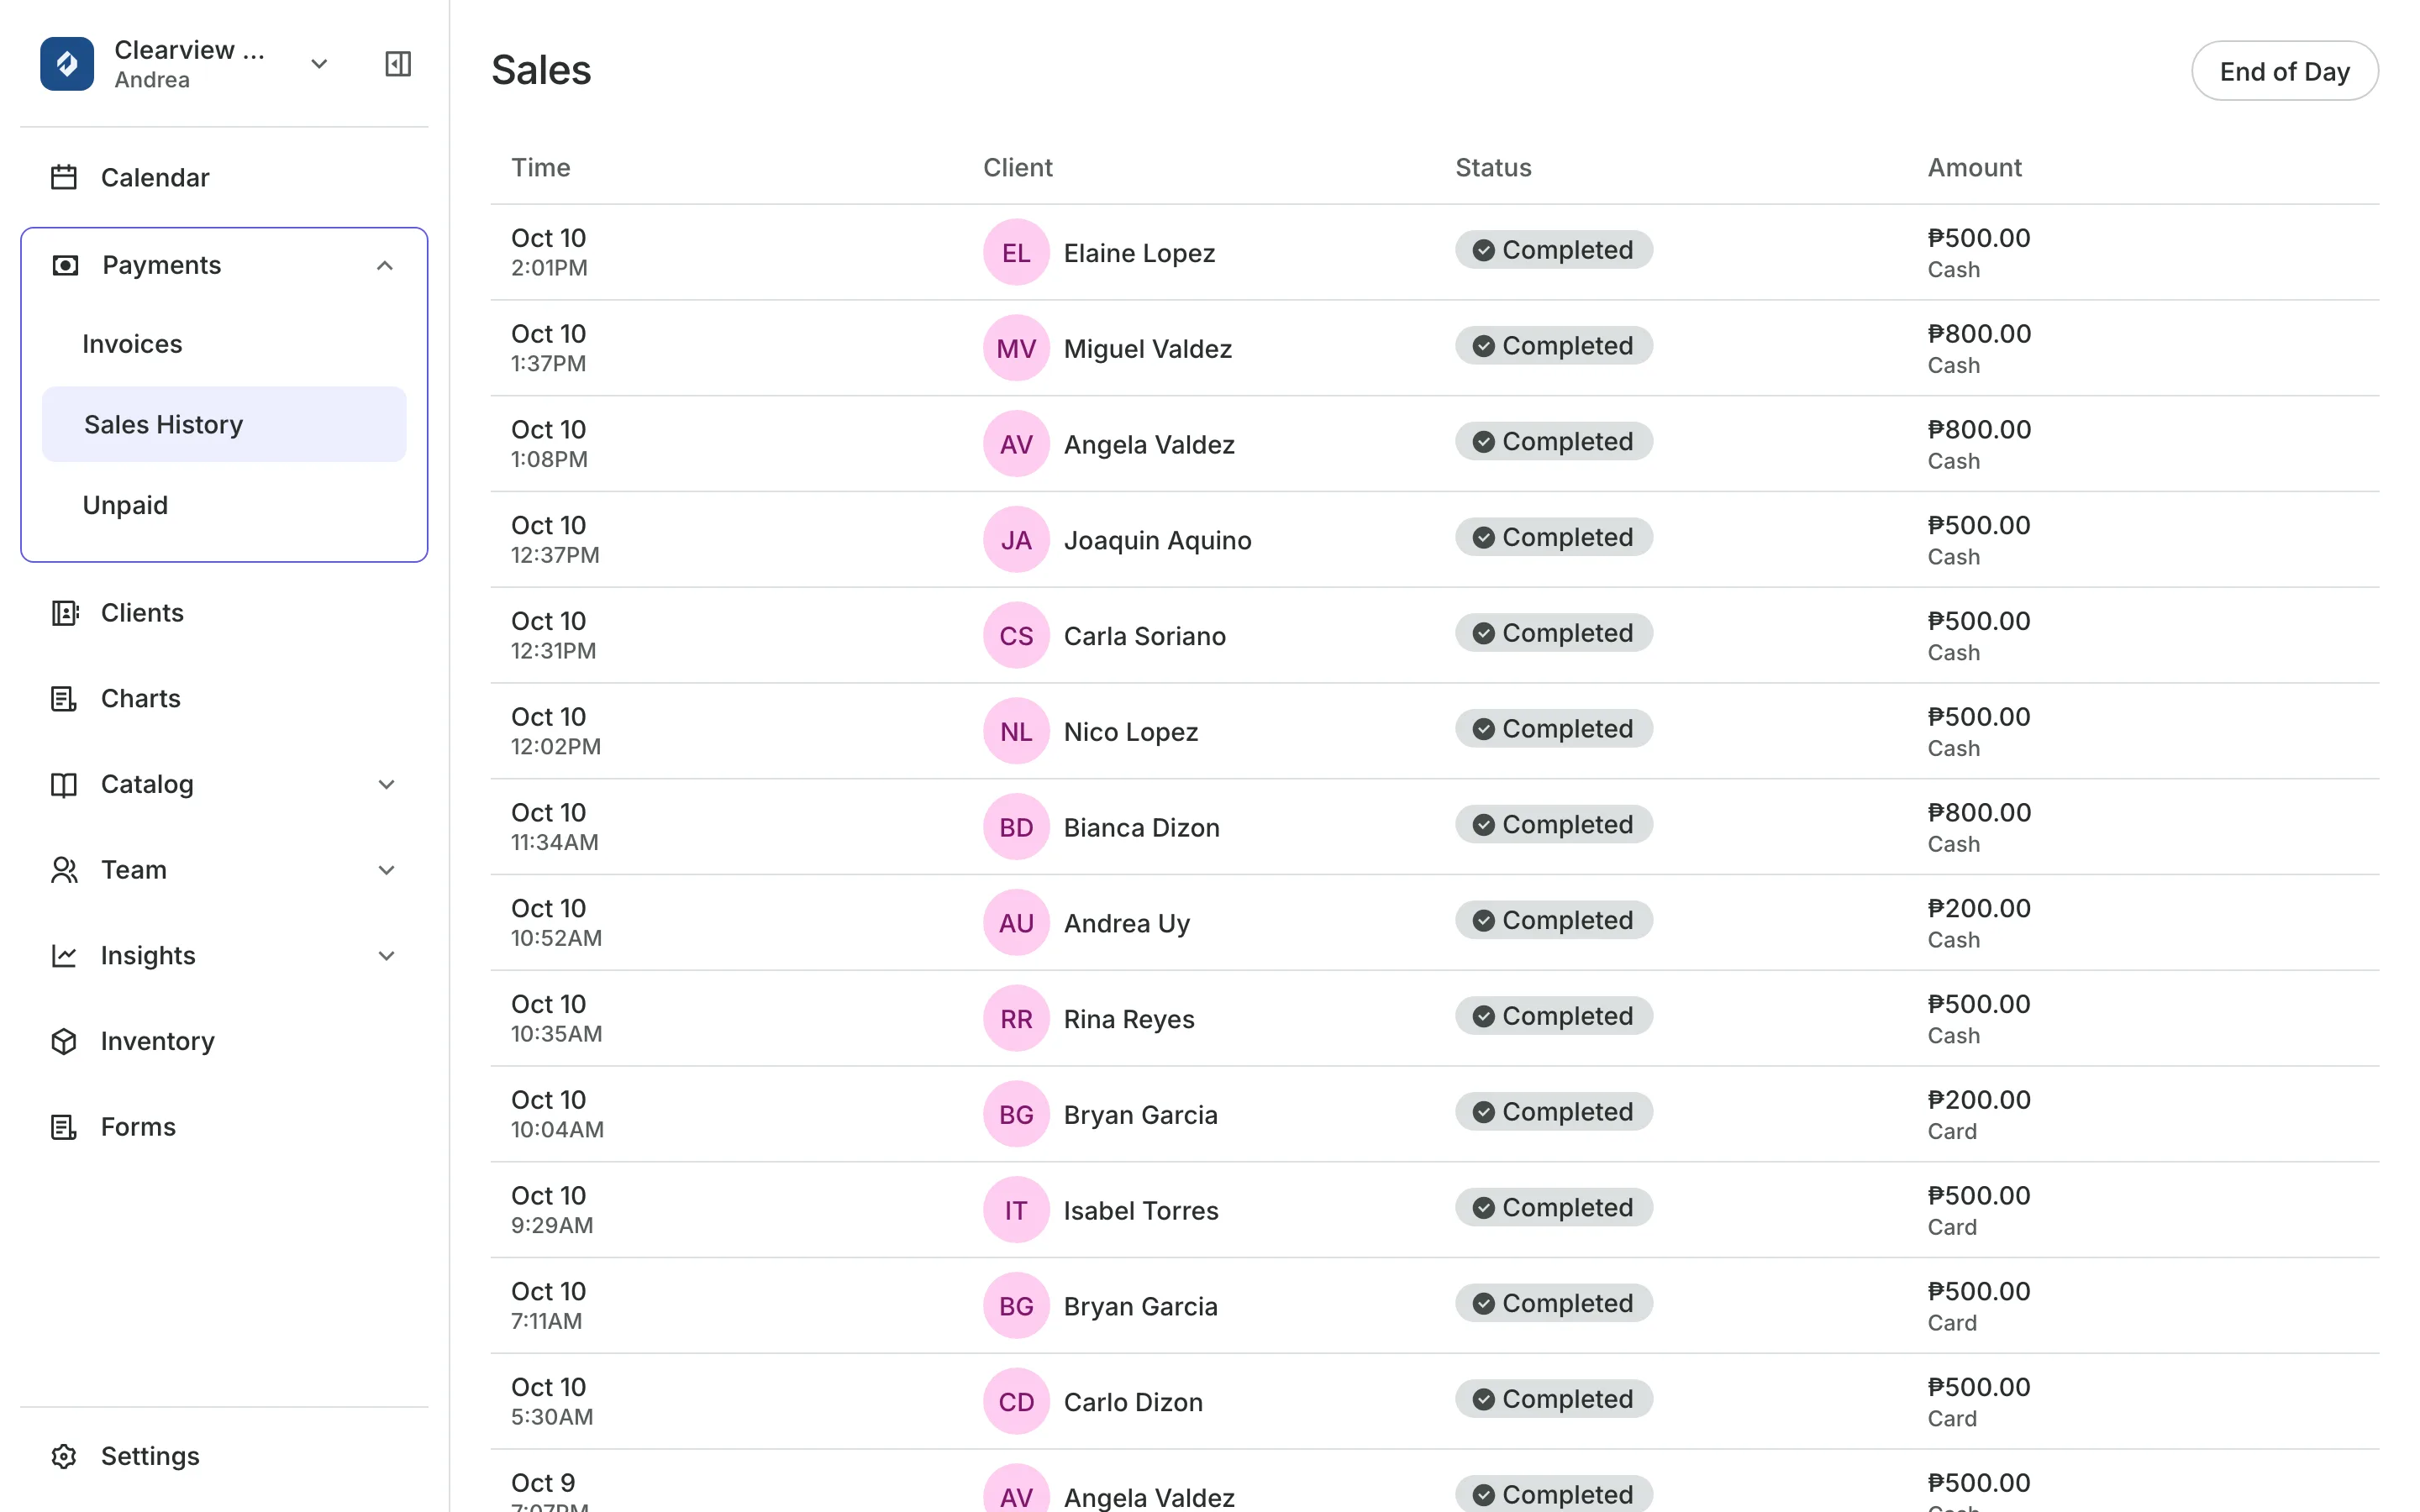The image size is (2420, 1512).
Task: Collapse the Payments section chevron
Action: (x=385, y=265)
